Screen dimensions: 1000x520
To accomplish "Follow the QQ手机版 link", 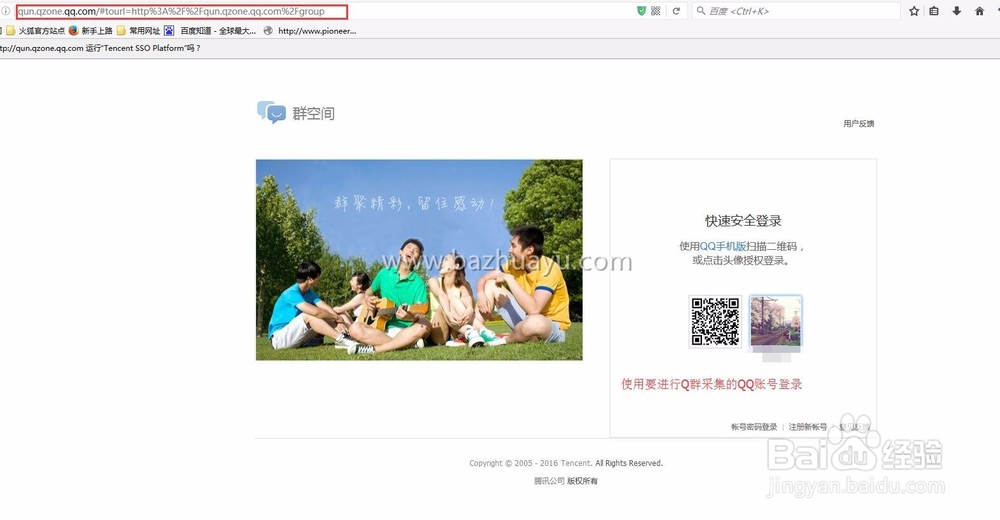I will [723, 246].
